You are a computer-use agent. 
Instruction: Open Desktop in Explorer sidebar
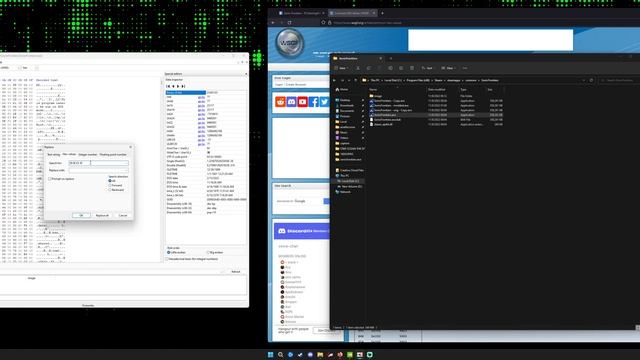(x=343, y=100)
